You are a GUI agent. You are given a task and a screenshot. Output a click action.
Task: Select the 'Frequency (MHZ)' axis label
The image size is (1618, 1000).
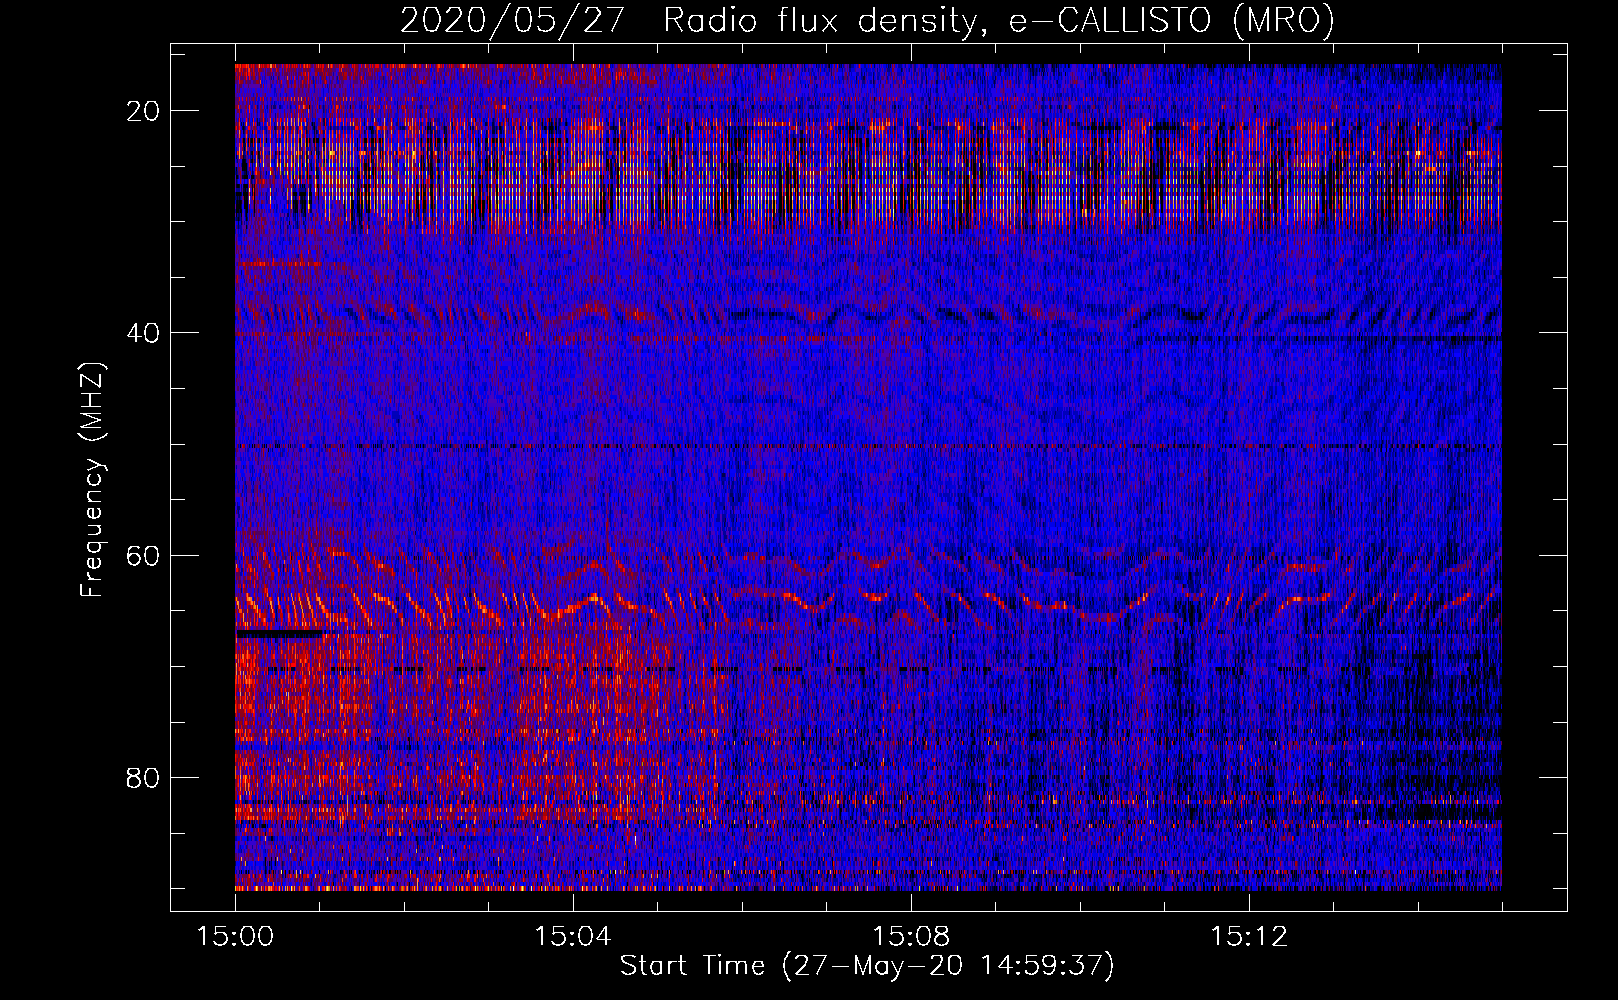click(x=92, y=480)
